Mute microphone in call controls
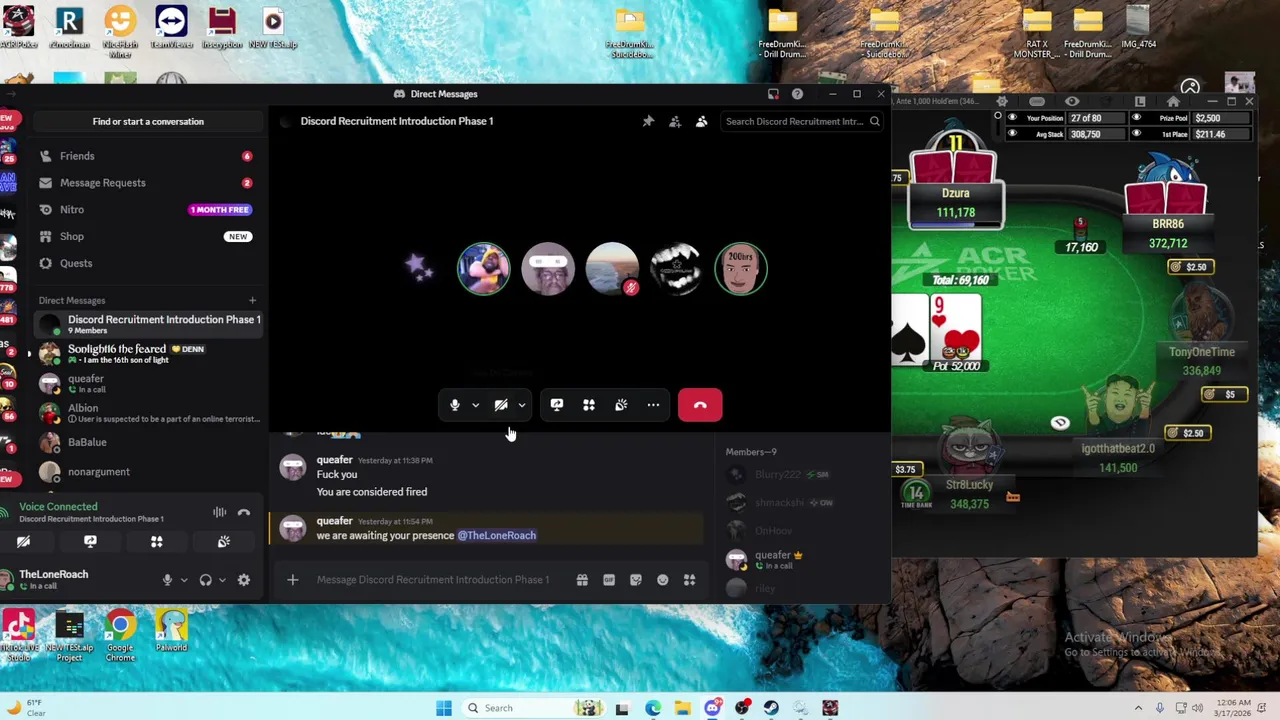This screenshot has width=1280, height=720. [x=455, y=405]
